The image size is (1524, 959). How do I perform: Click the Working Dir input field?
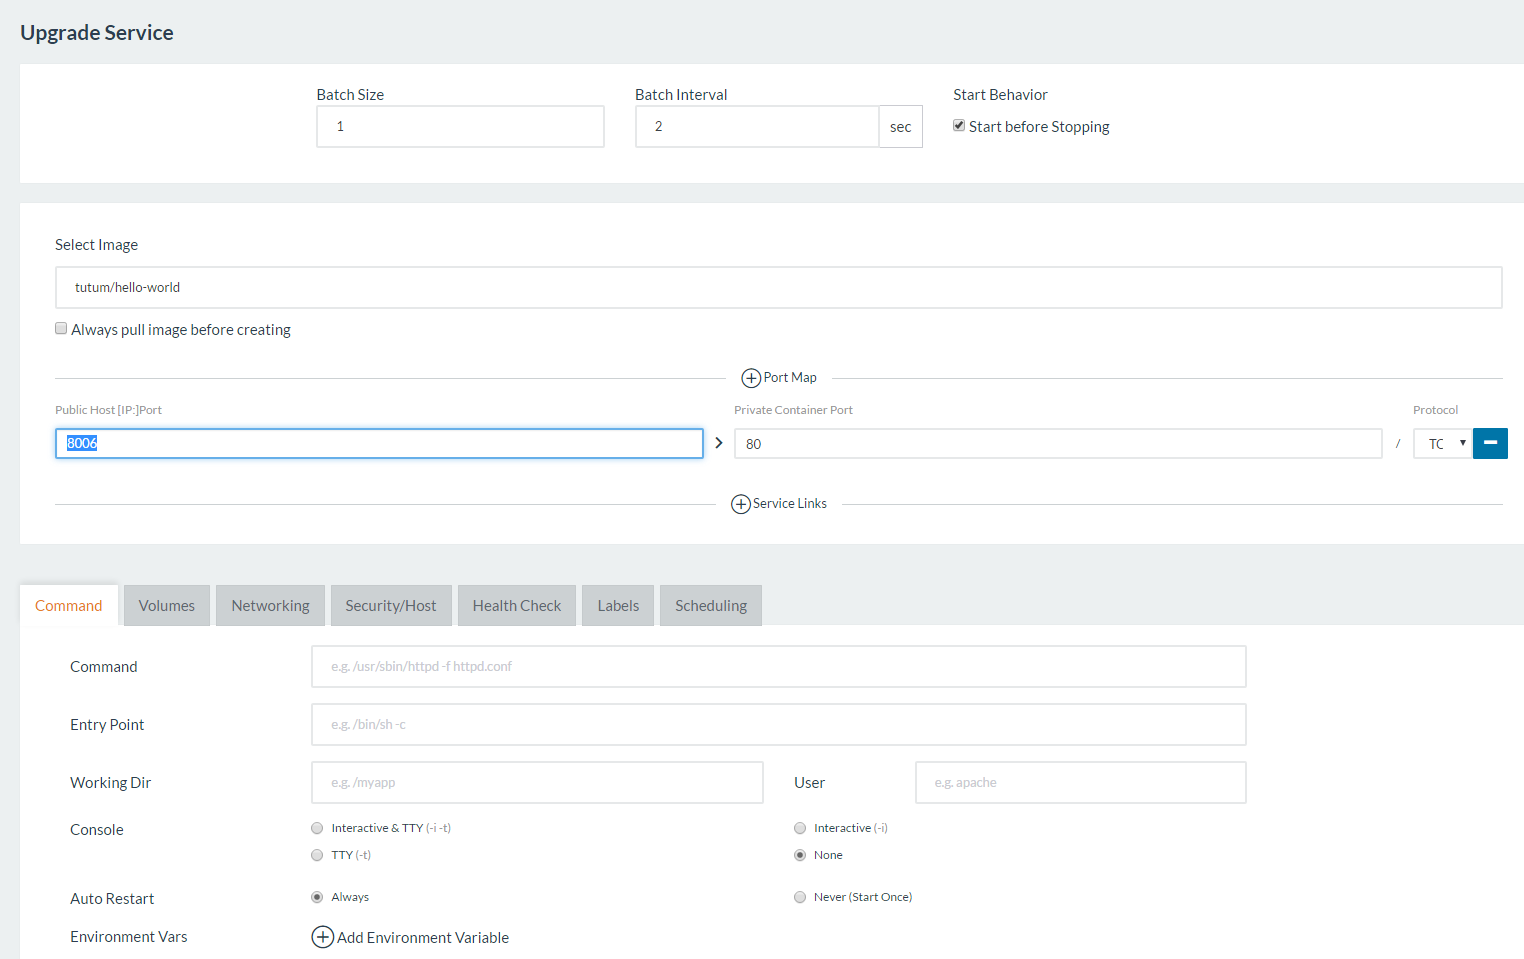(x=537, y=783)
